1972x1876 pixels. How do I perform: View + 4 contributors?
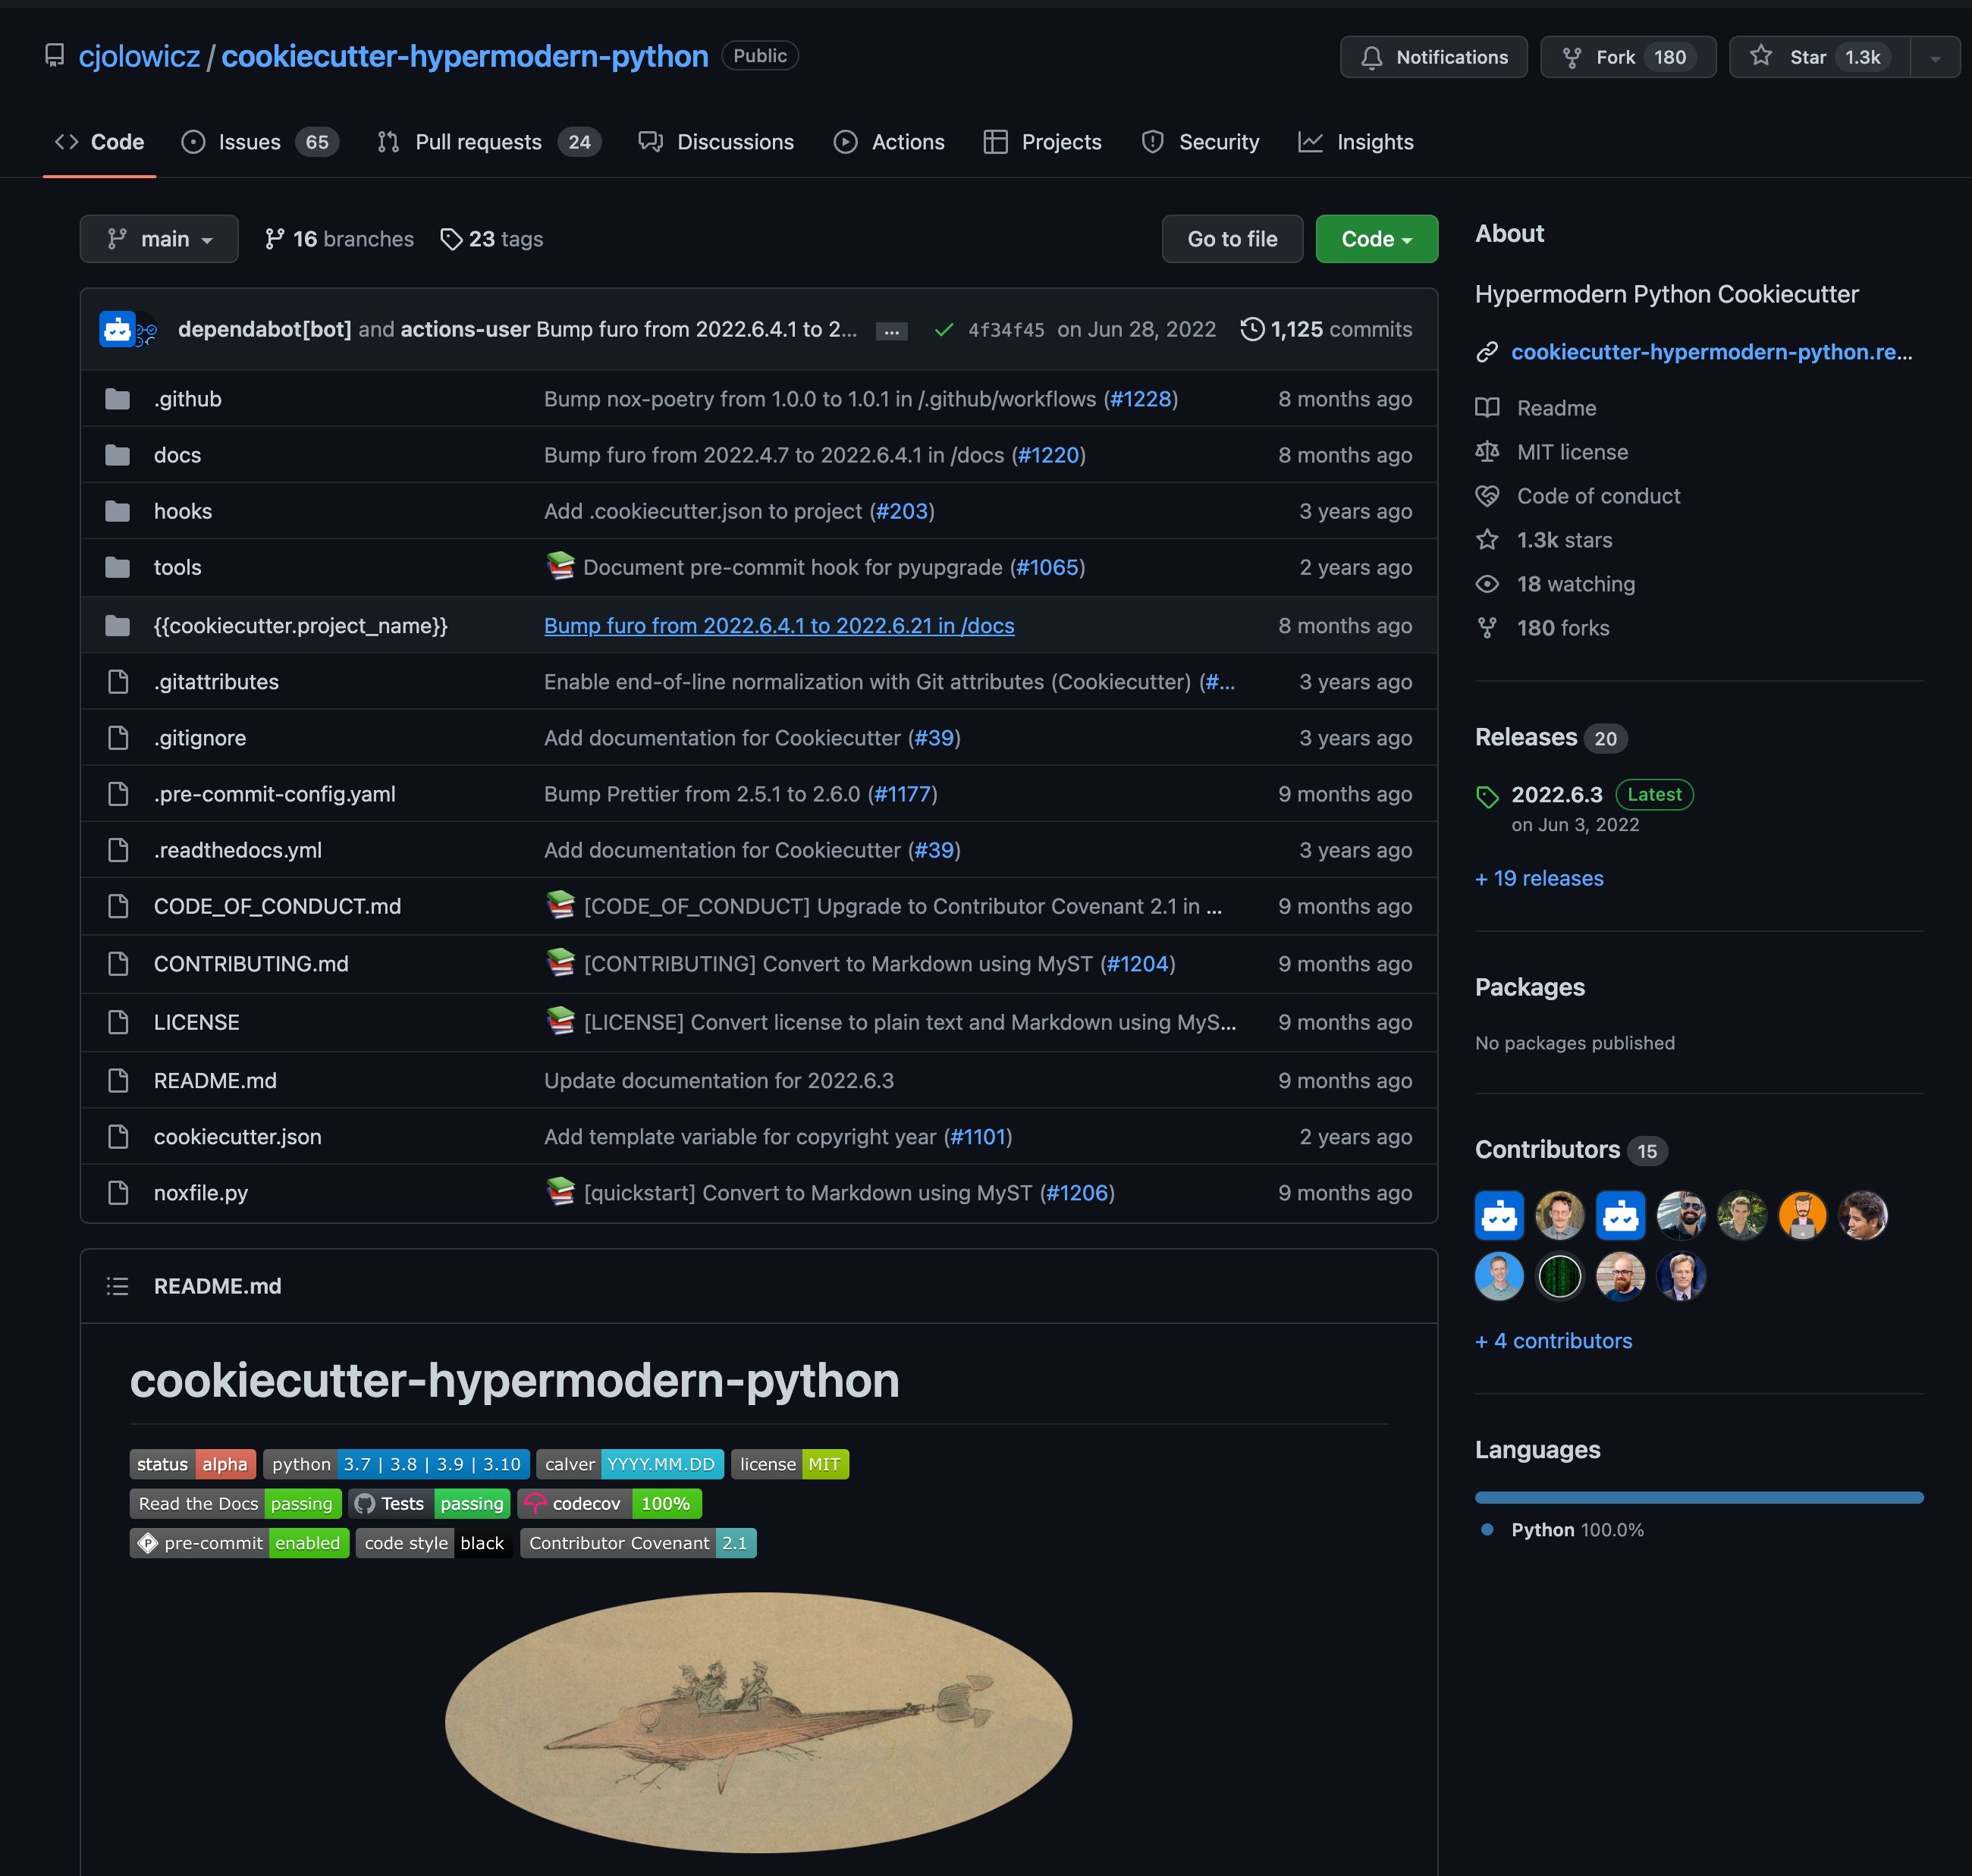tap(1553, 1341)
